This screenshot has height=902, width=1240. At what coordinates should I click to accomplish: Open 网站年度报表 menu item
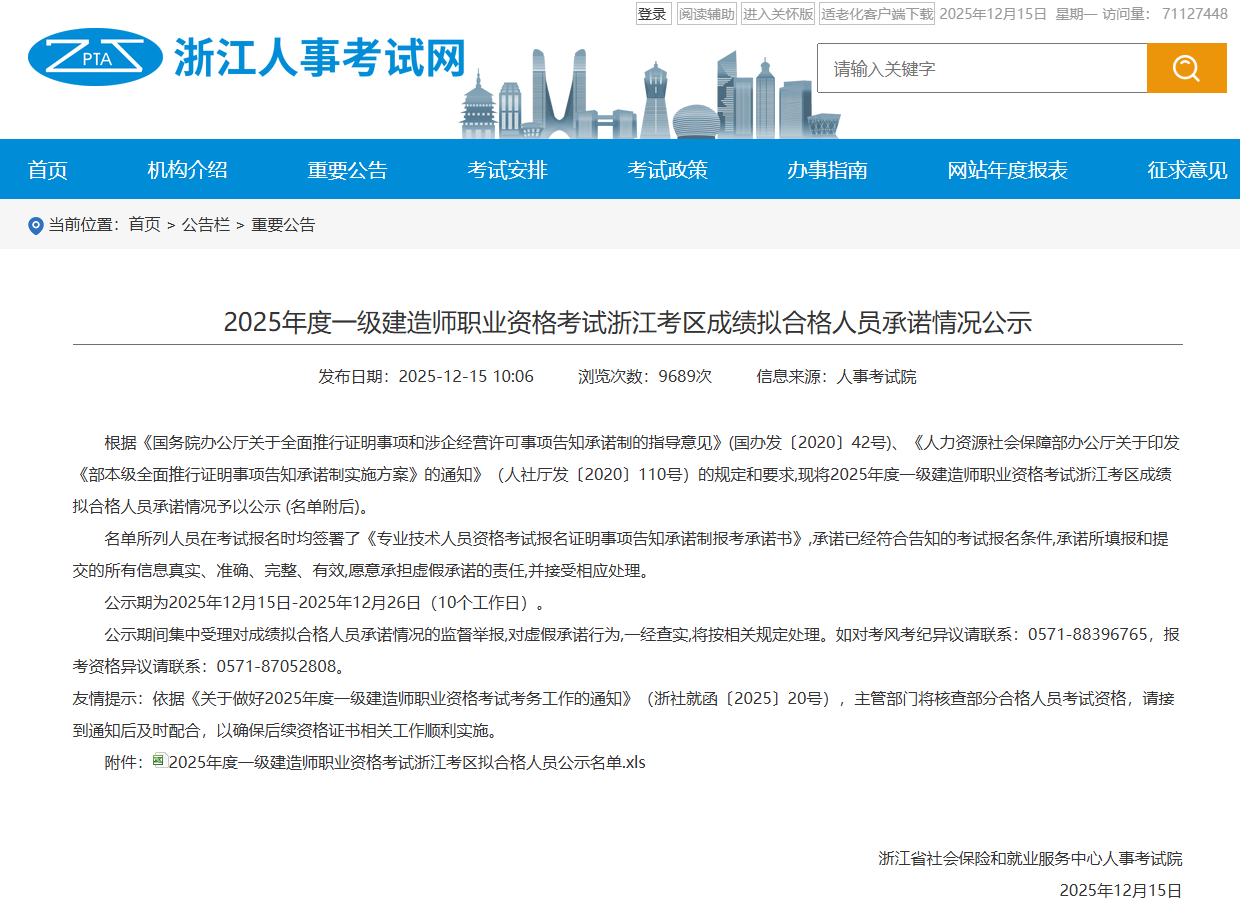point(1007,170)
